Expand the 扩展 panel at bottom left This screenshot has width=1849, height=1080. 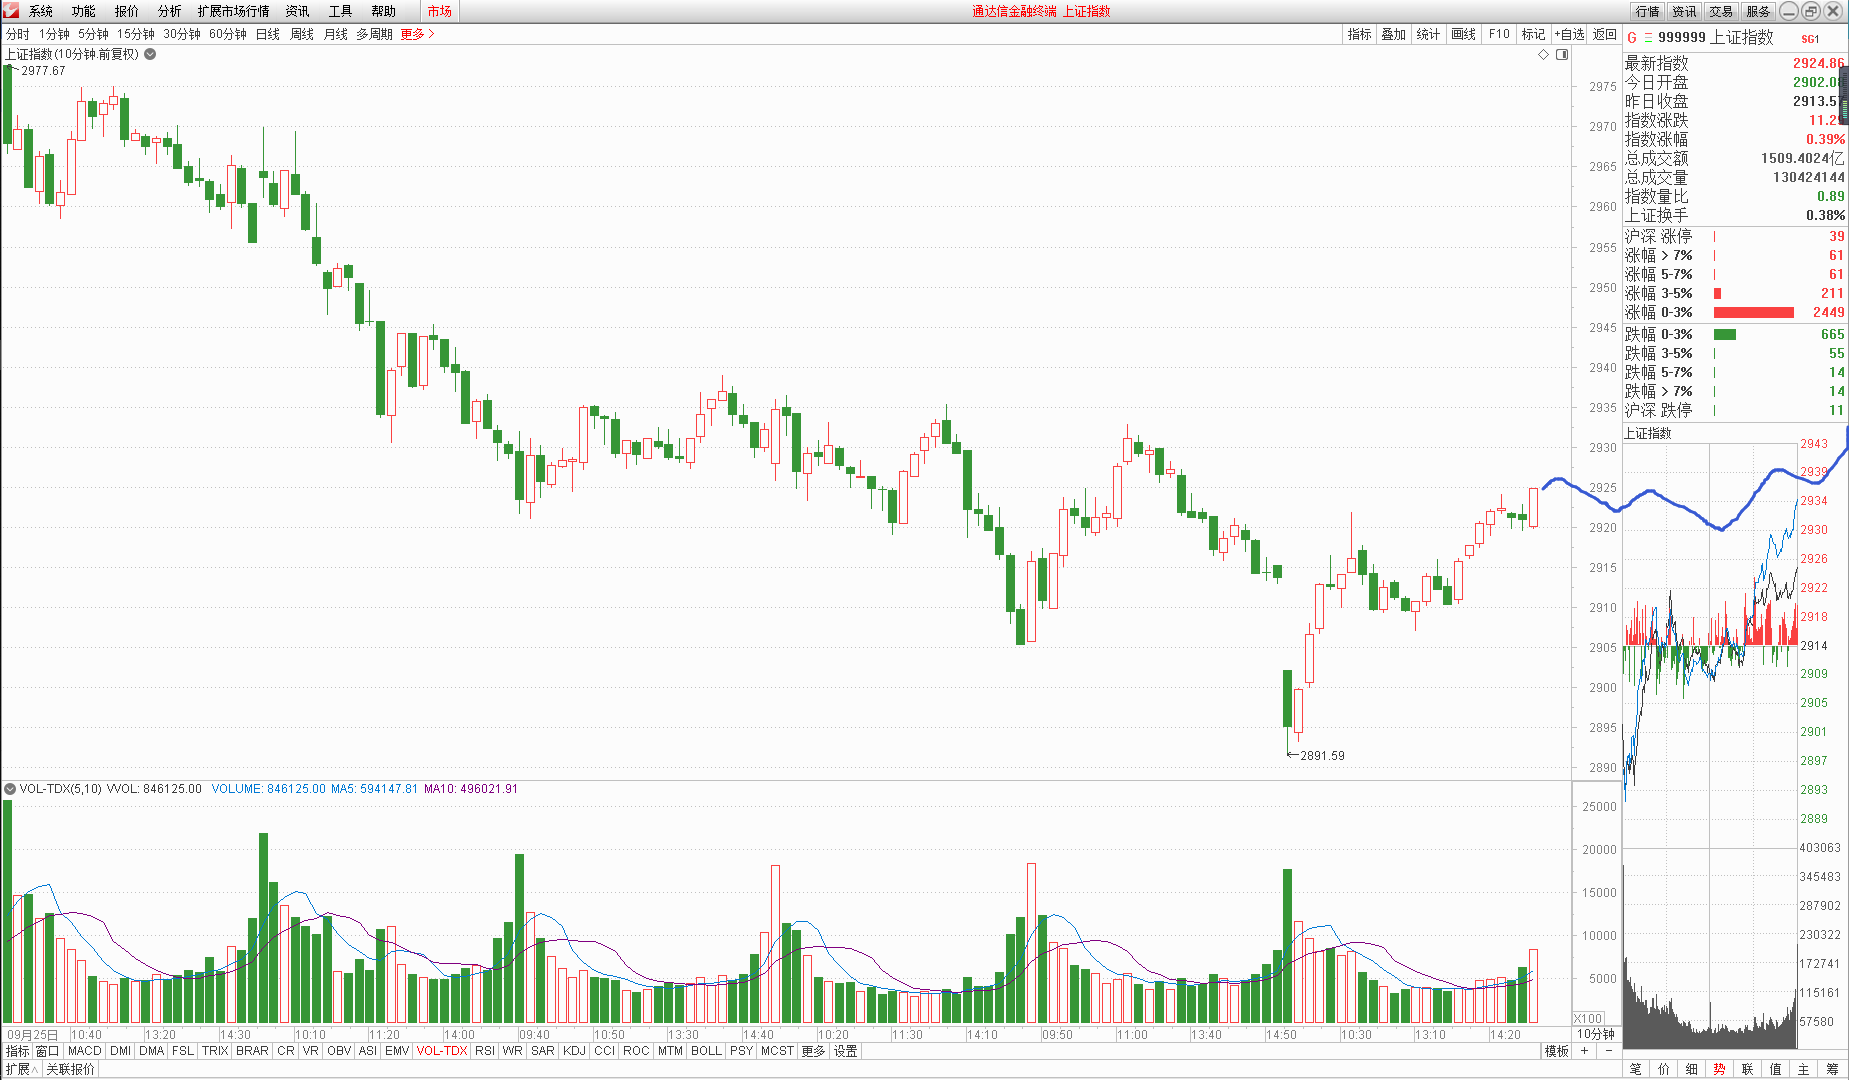coord(22,1069)
